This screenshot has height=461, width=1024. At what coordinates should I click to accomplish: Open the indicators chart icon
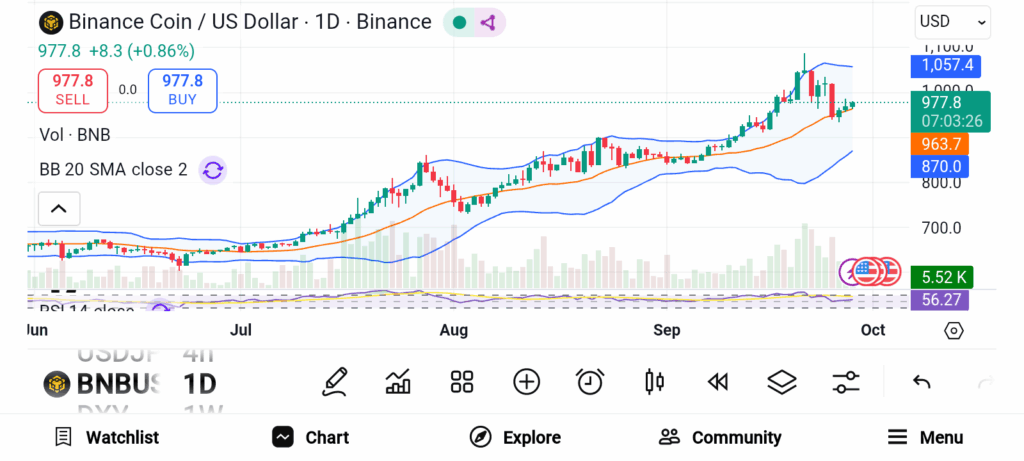coord(398,381)
